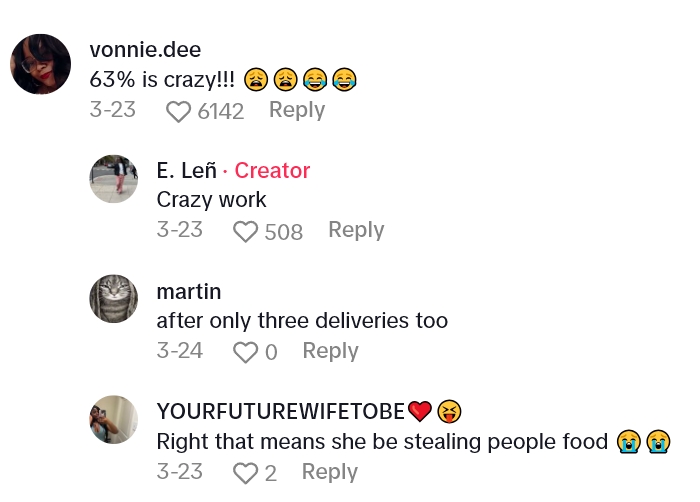View YOURFUTUREWIFETOBE's profile avatar

coord(114,419)
